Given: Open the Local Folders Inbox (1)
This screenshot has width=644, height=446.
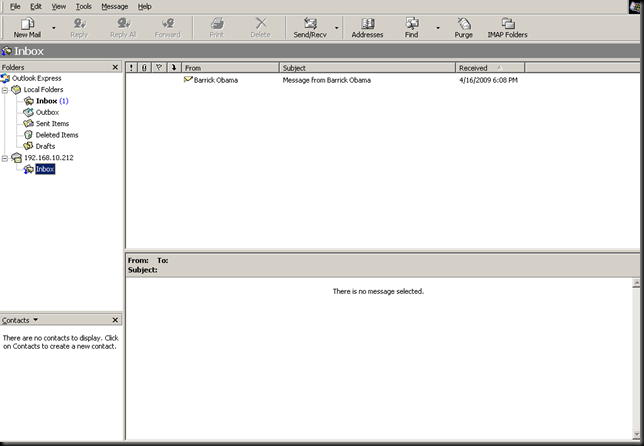Looking at the screenshot, I should 52,101.
